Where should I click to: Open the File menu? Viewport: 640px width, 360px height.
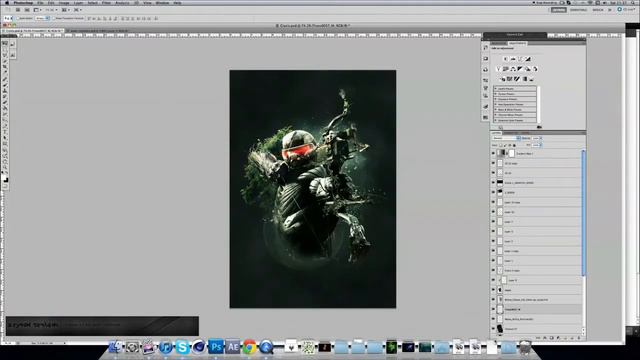point(40,3)
